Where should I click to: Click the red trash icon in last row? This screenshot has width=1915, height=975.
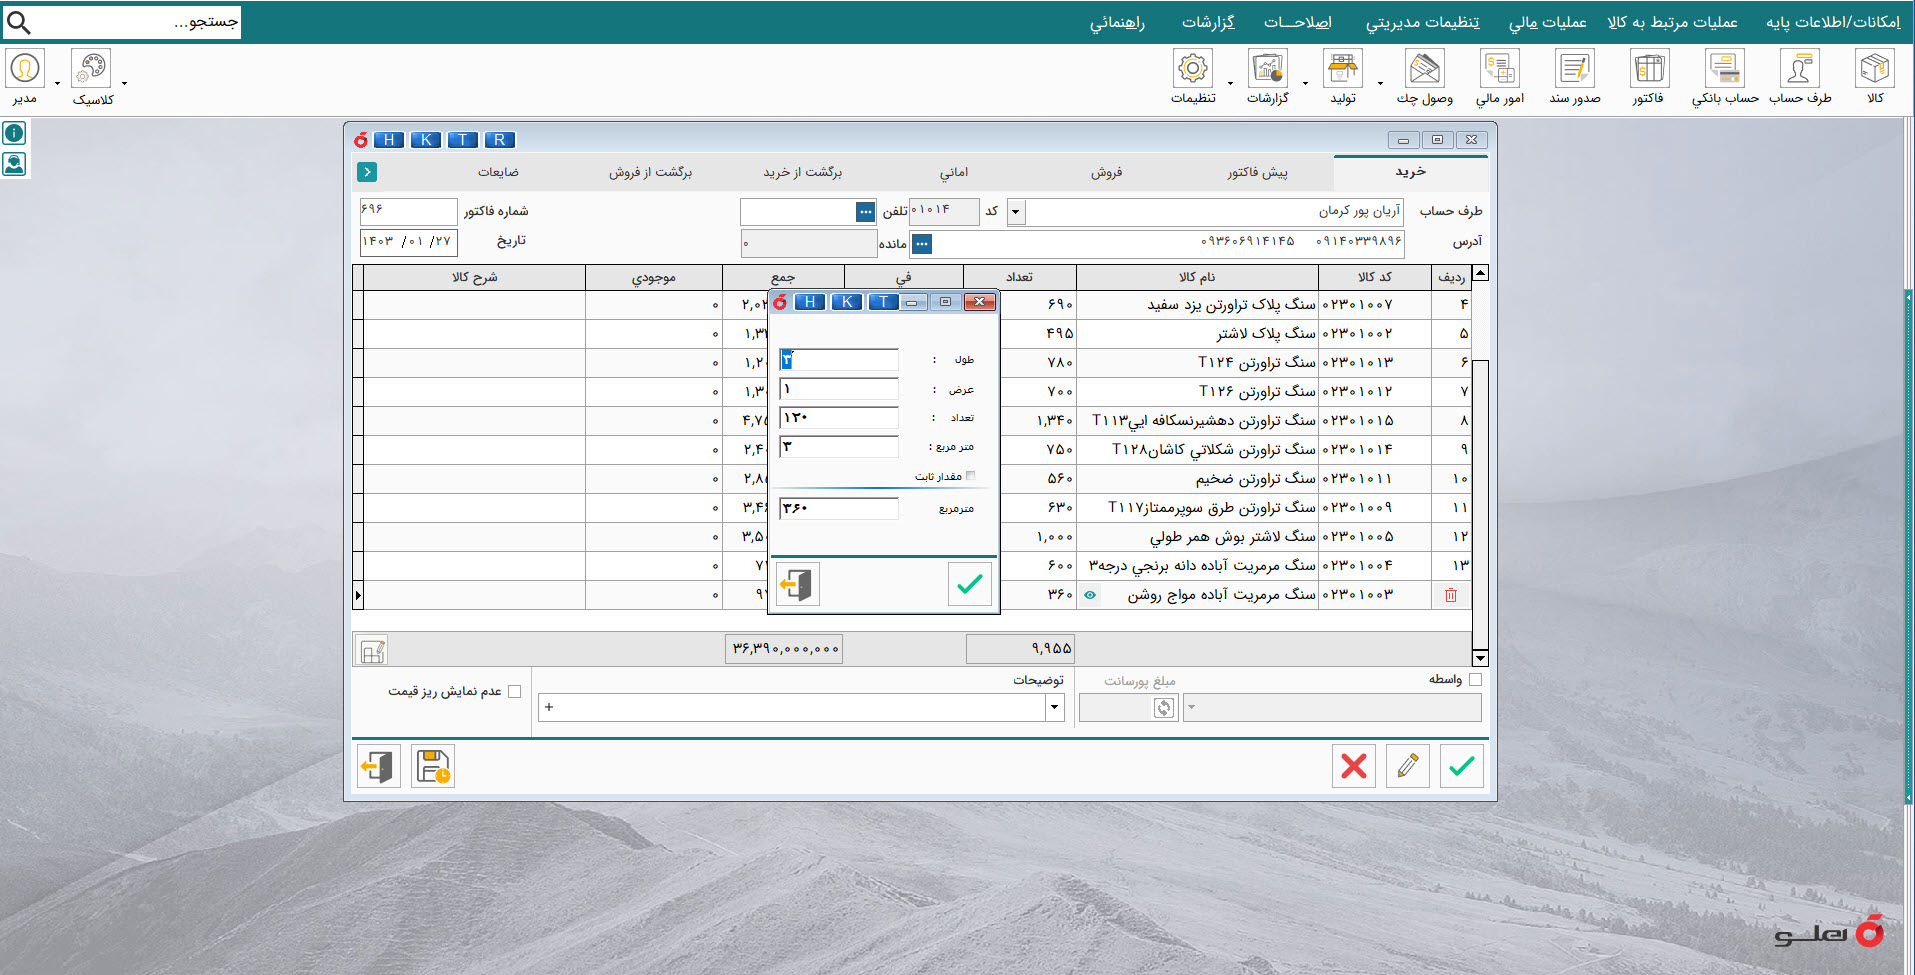pos(1450,595)
